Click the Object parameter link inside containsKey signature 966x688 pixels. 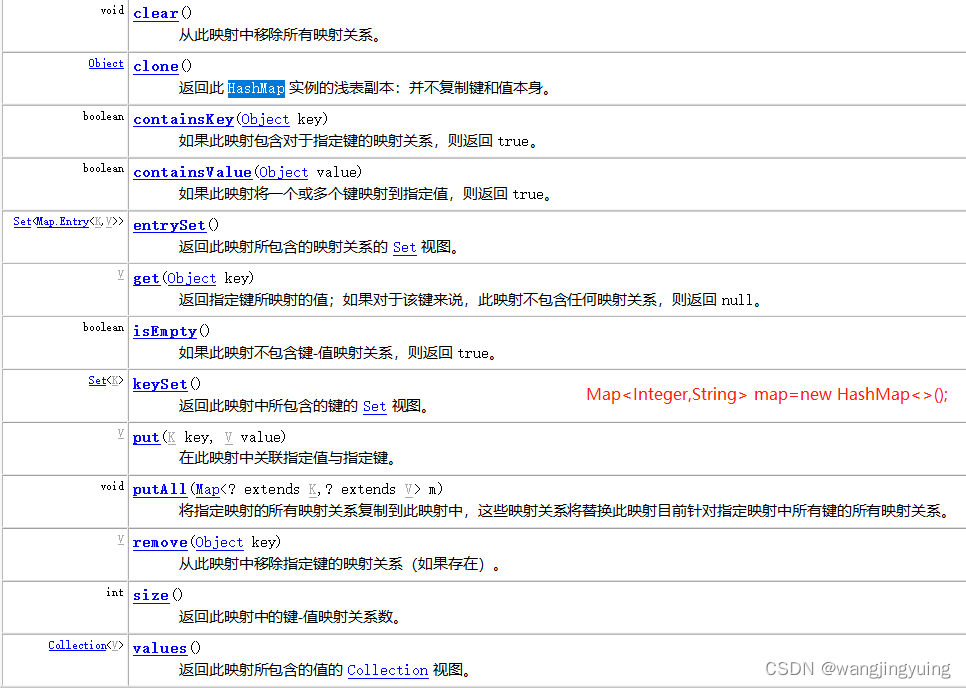[x=264, y=119]
